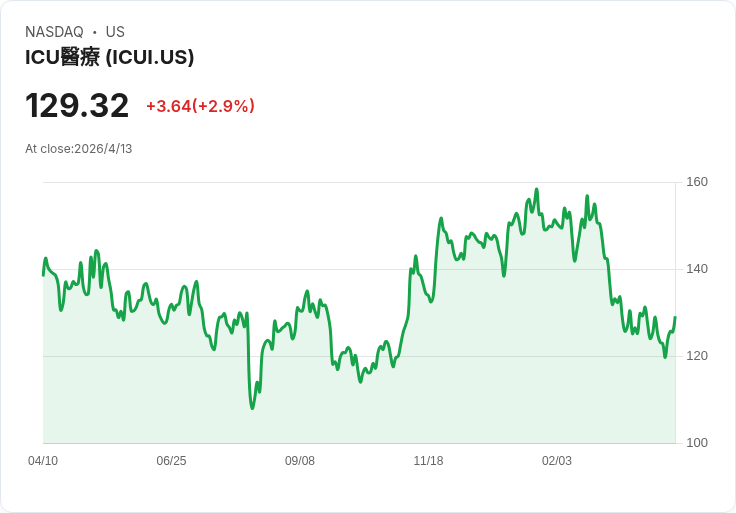Click the chart's highest peak near 160
The image size is (736, 513).
point(537,190)
